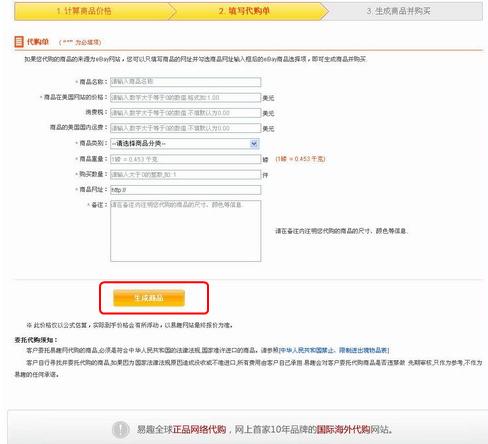488x444 pixels.
Task: Click the 委托代购须知 heading
Action: pyautogui.click(x=36, y=340)
